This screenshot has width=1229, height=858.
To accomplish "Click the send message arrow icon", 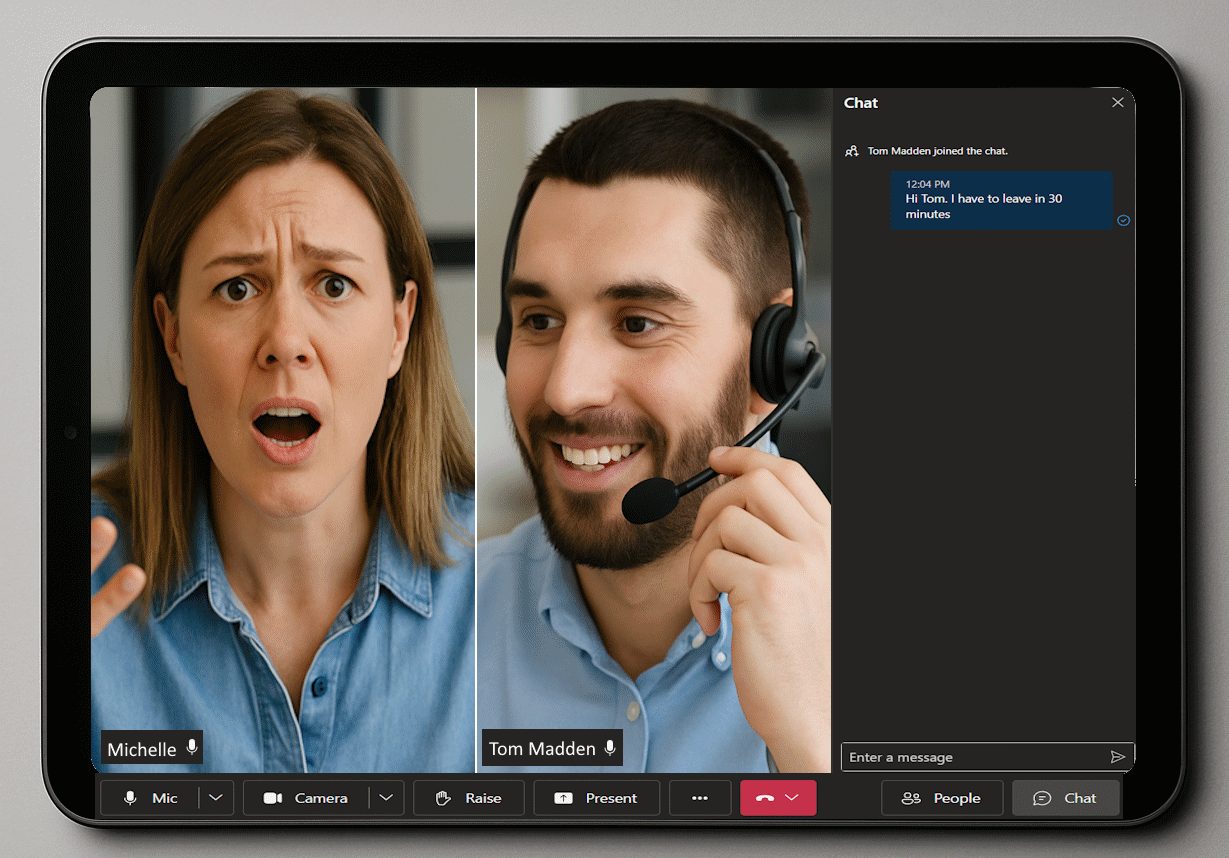I will click(1118, 757).
